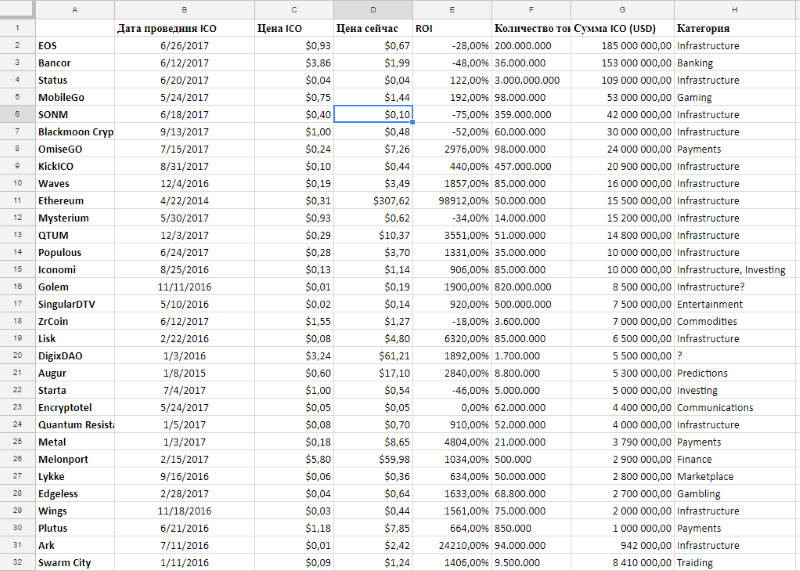This screenshot has width=800, height=571.
Task: Select column D header
Action: [x=373, y=10]
